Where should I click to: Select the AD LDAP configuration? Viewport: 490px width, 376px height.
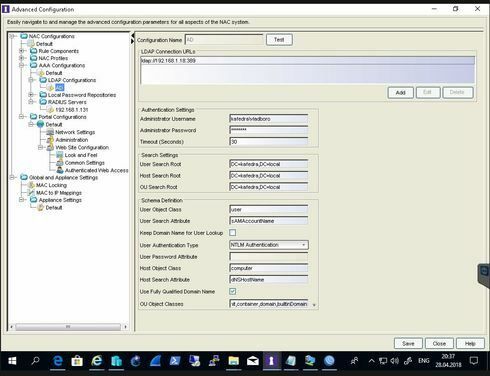(59, 87)
